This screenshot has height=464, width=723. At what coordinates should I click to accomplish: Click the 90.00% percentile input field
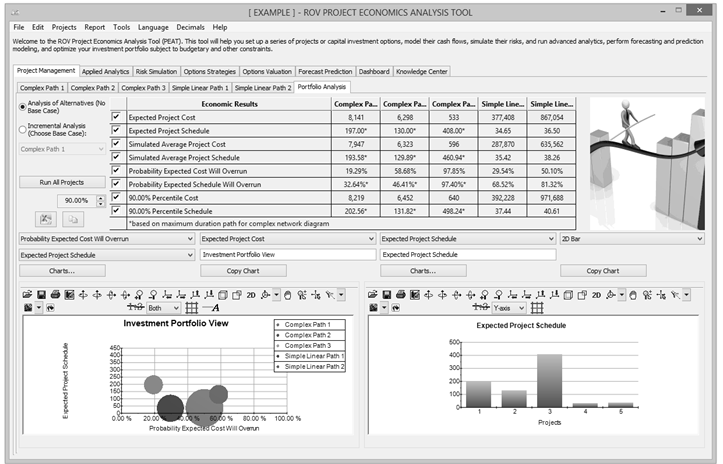[x=77, y=201]
